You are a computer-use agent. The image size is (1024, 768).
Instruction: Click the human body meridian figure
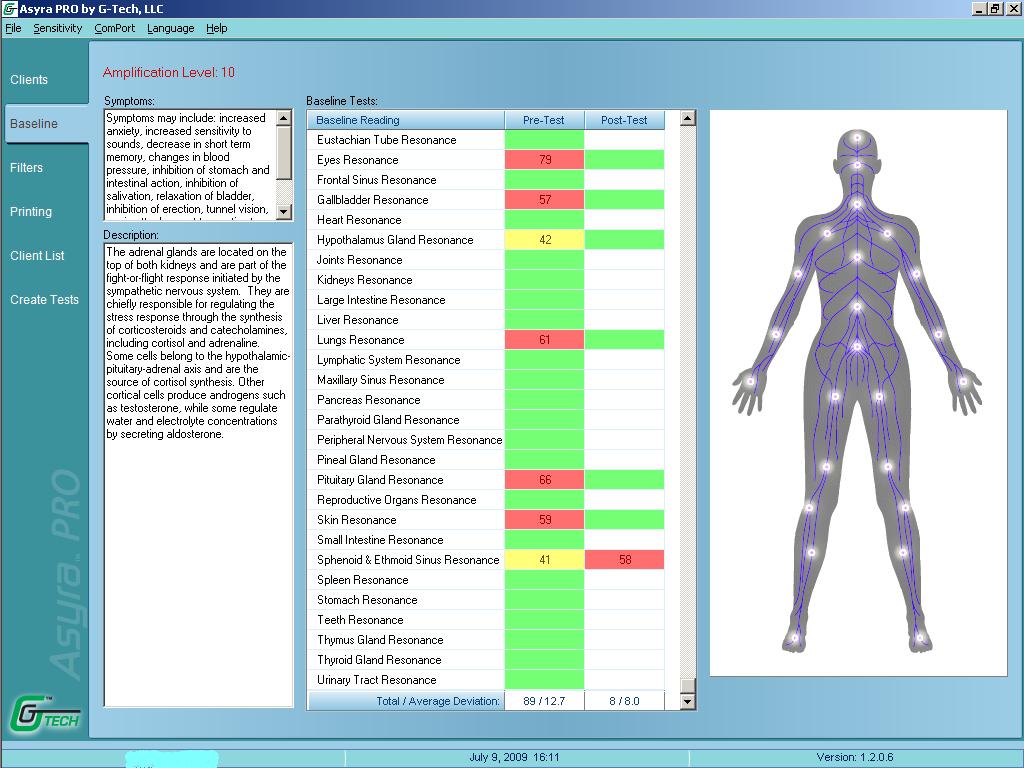click(x=857, y=392)
